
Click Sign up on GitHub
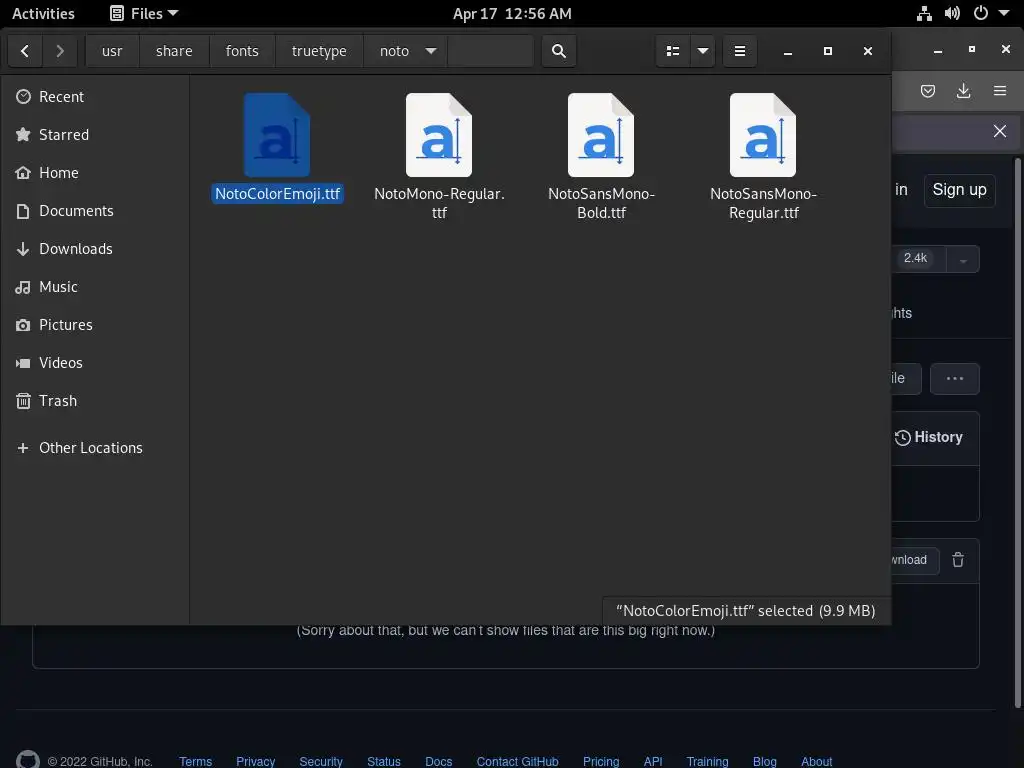(x=959, y=190)
